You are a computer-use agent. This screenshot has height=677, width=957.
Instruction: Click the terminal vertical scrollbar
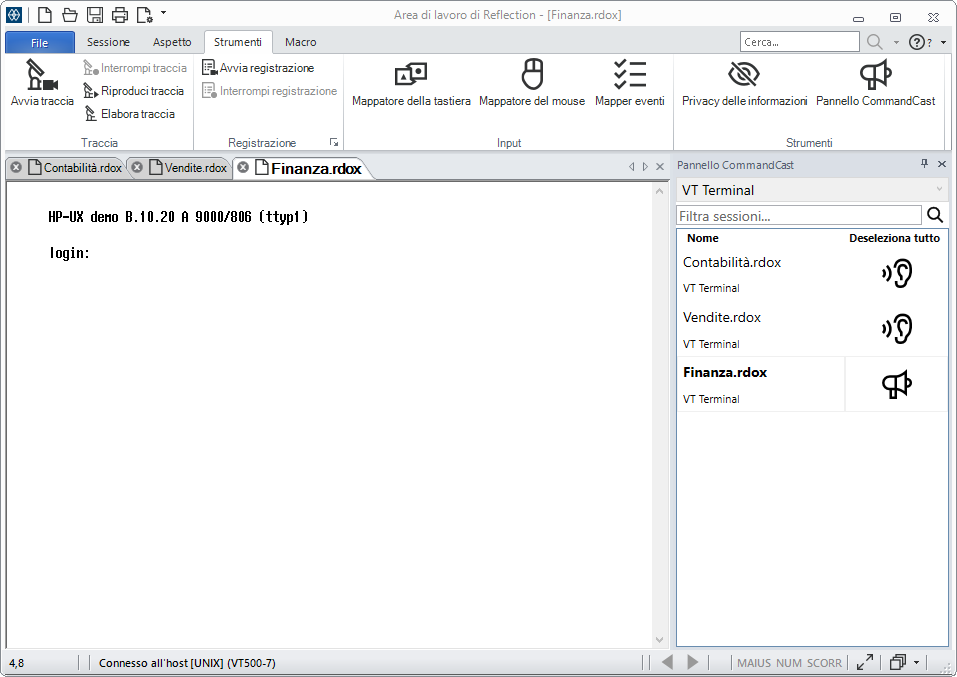(659, 410)
